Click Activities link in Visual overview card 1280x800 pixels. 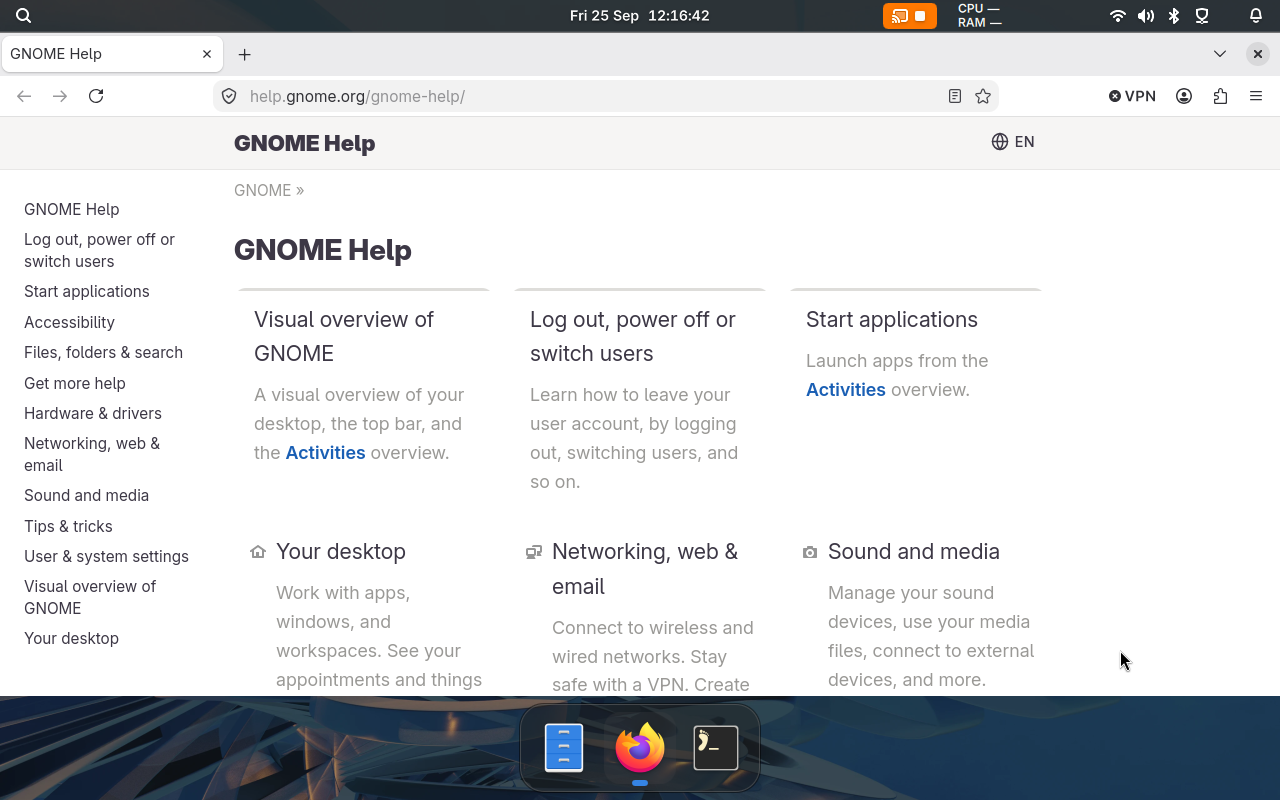tap(325, 452)
